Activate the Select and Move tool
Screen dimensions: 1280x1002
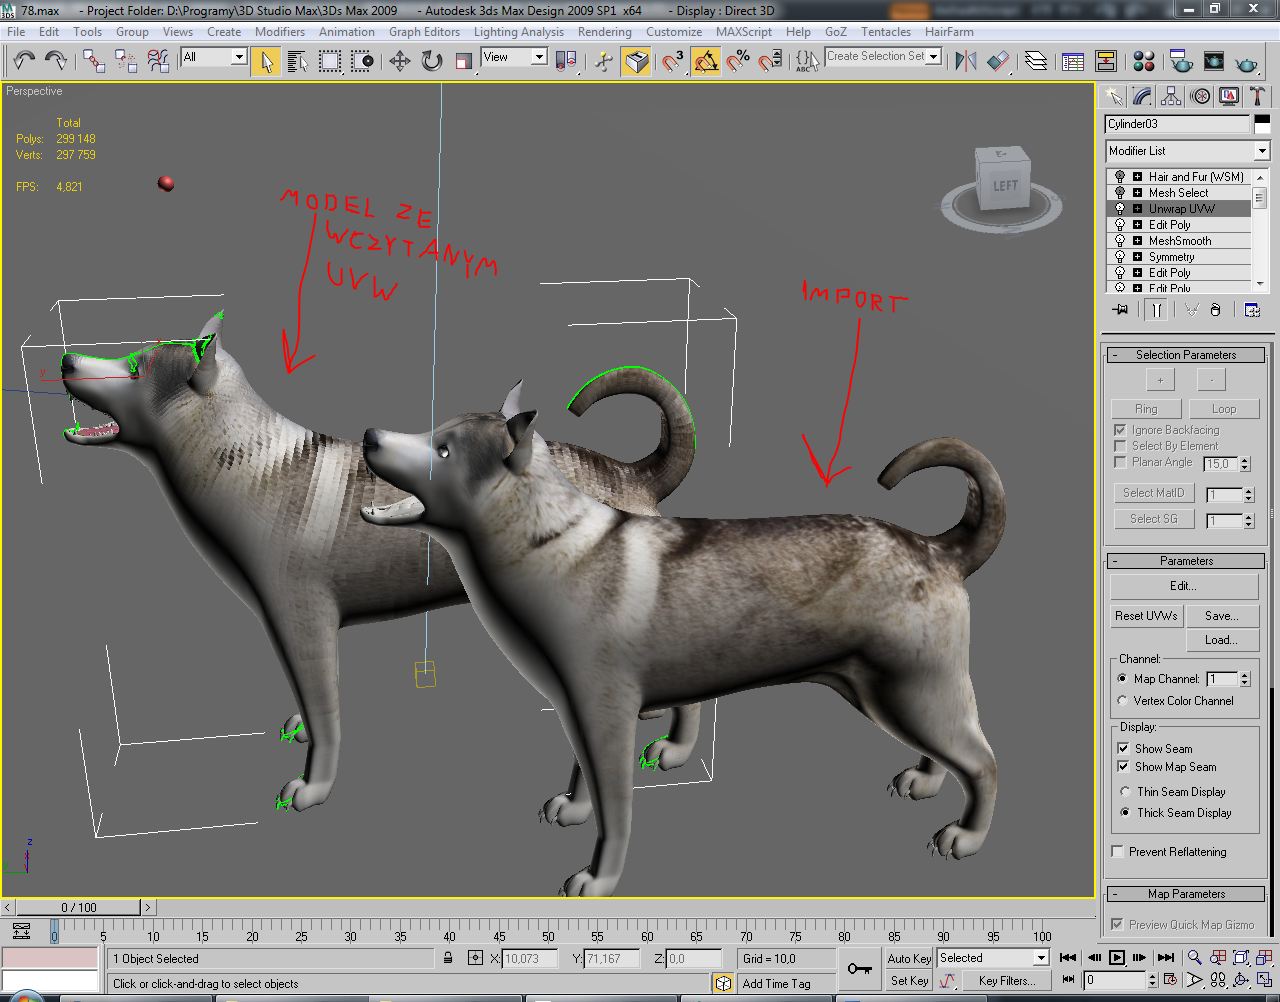(x=399, y=61)
